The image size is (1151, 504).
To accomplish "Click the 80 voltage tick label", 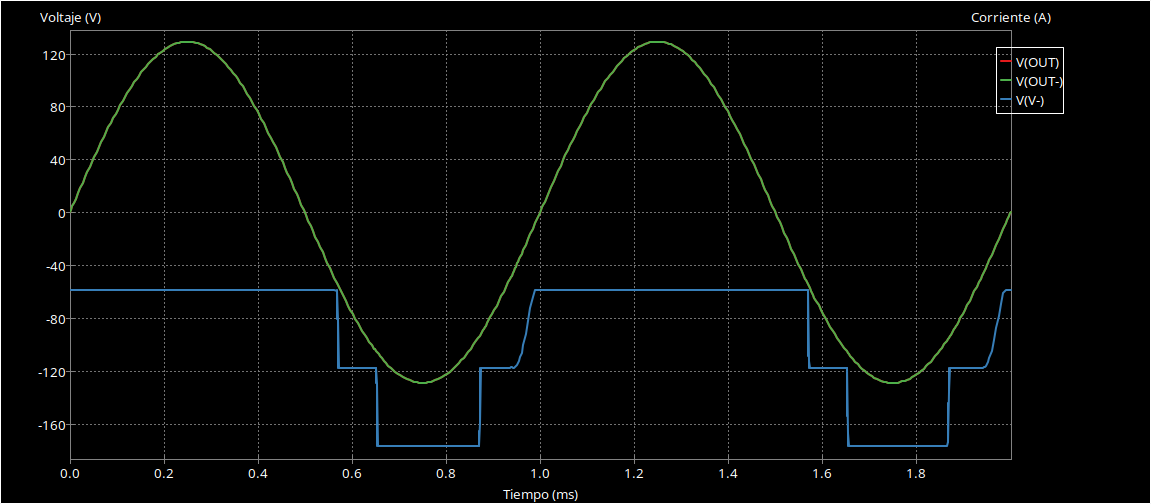I will pos(59,107).
